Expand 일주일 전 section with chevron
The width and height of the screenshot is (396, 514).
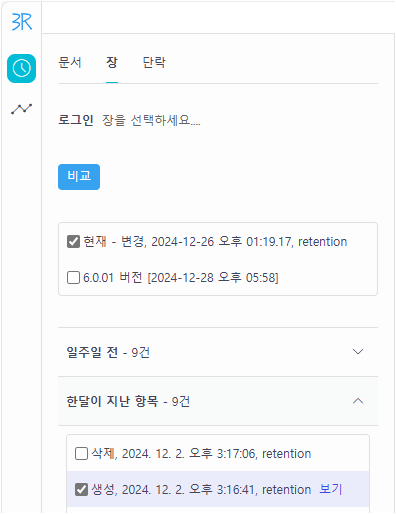[x=358, y=352]
